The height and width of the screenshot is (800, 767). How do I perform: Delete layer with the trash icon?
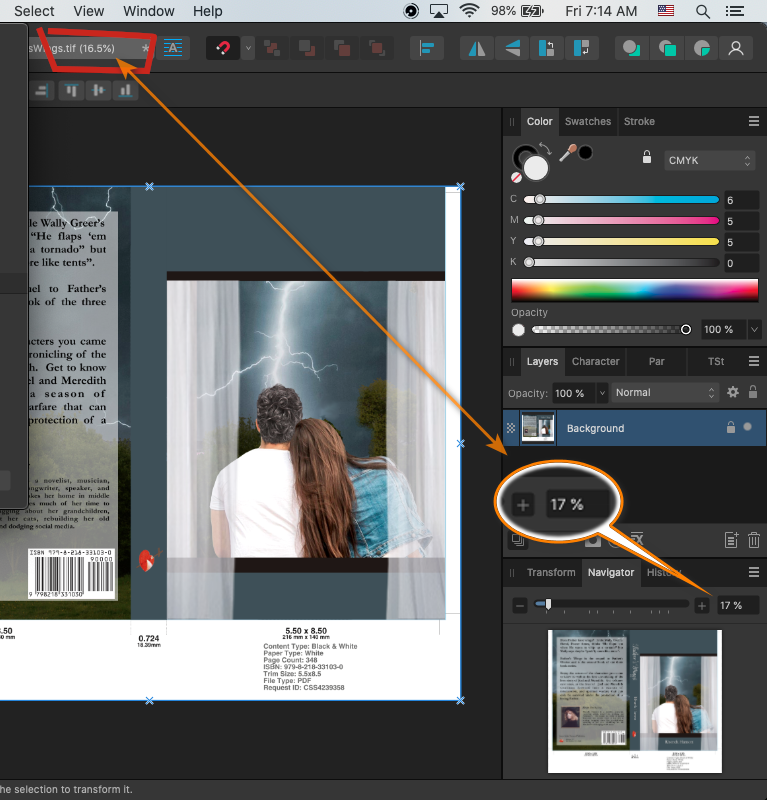pyautogui.click(x=753, y=540)
